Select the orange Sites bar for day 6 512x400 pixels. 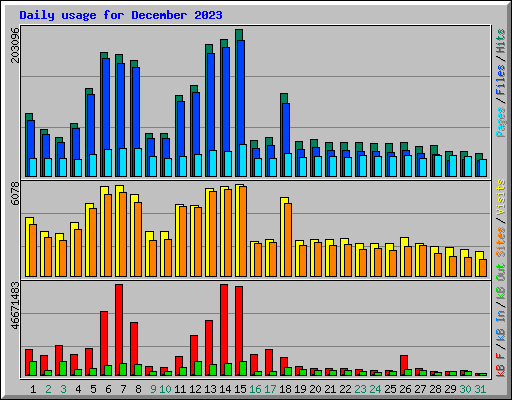[x=108, y=235]
